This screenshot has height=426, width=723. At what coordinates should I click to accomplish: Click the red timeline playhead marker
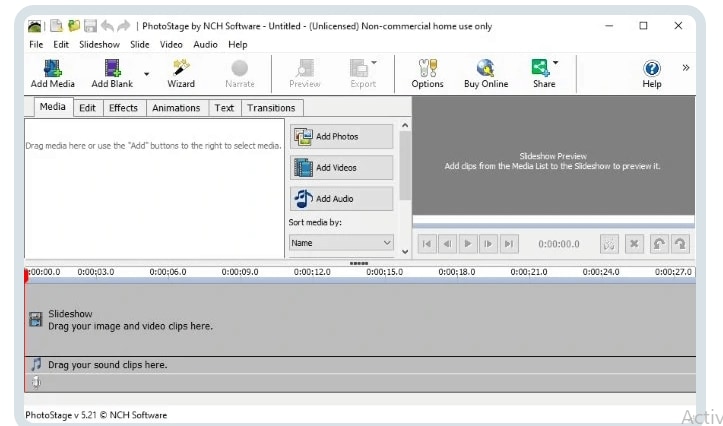click(x=26, y=274)
